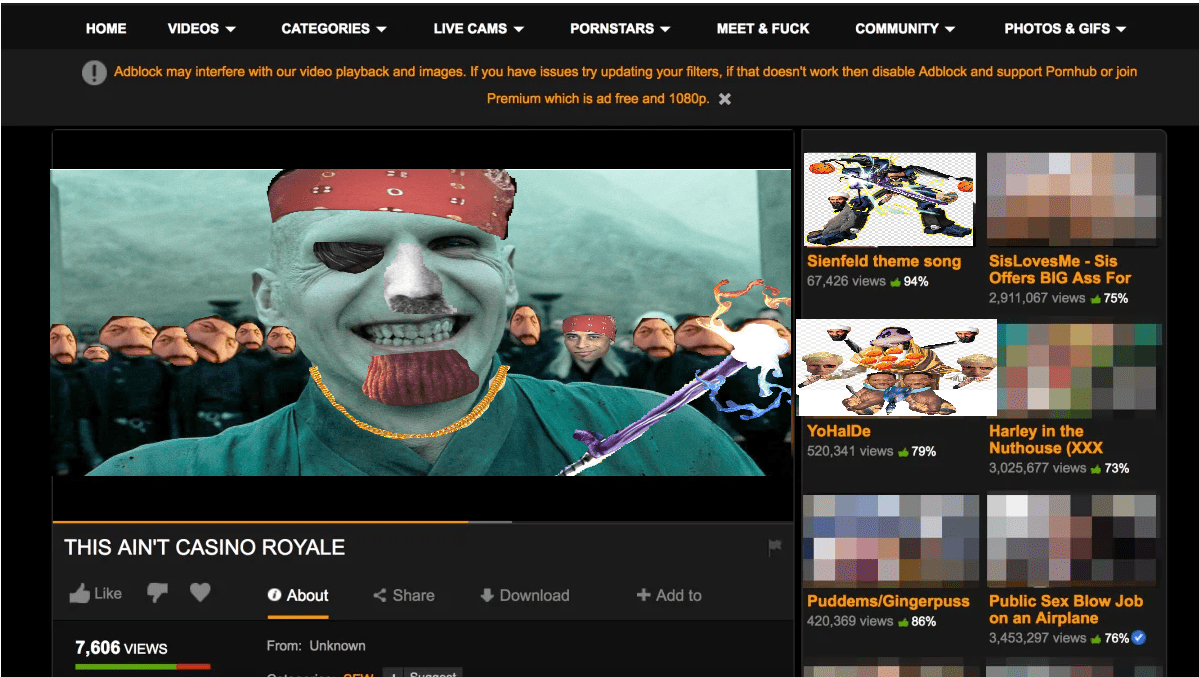Screen dimensions: 1199x677
Task: Click the 67,426 views text
Action: point(846,281)
